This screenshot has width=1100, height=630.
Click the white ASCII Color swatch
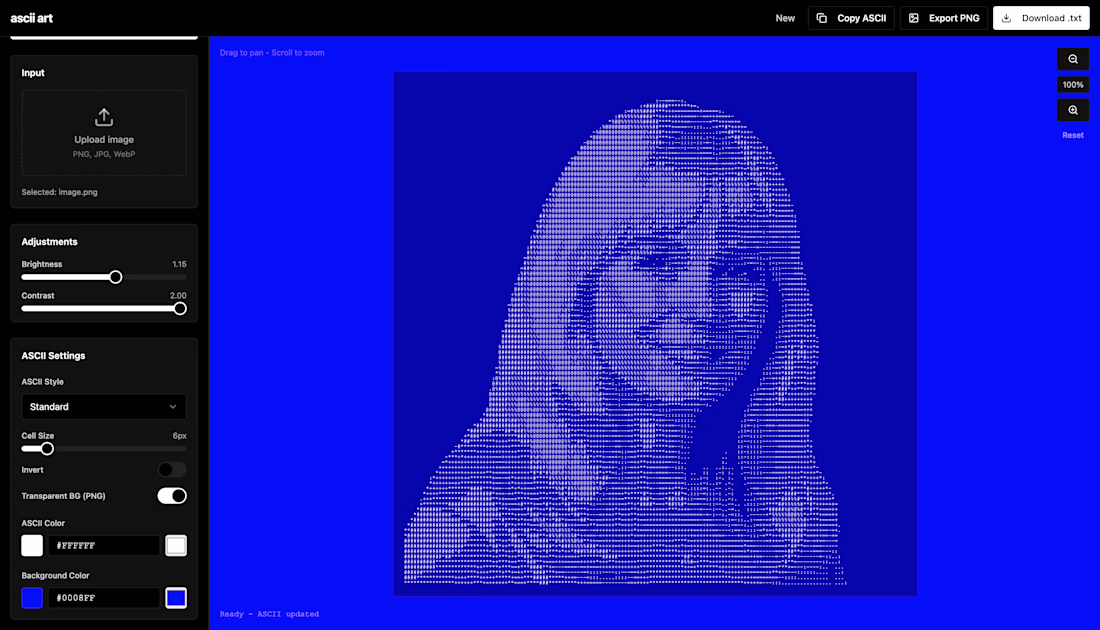pyautogui.click(x=32, y=545)
